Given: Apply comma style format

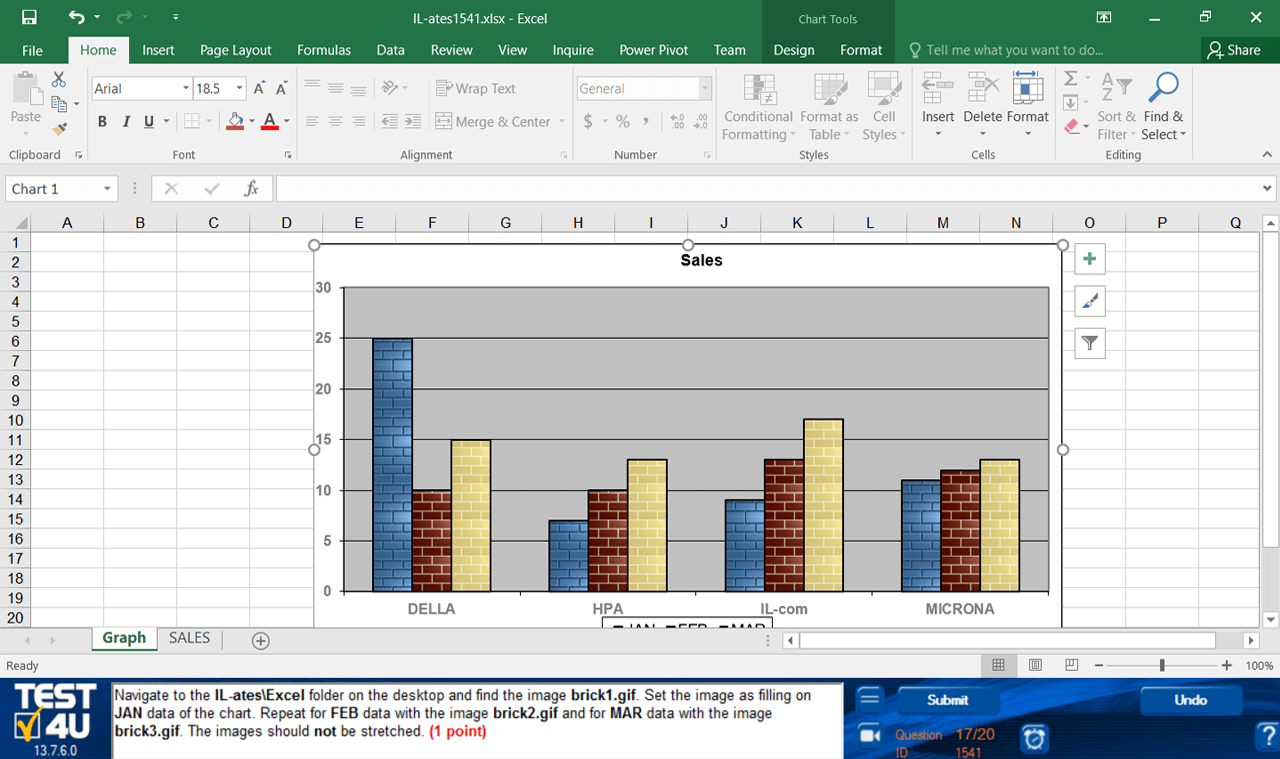Looking at the screenshot, I should point(646,121).
